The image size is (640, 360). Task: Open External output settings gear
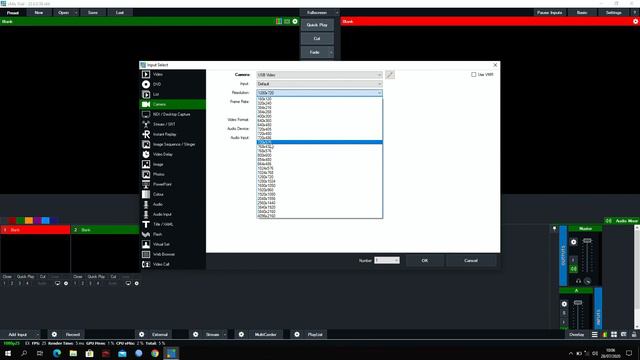point(142,334)
